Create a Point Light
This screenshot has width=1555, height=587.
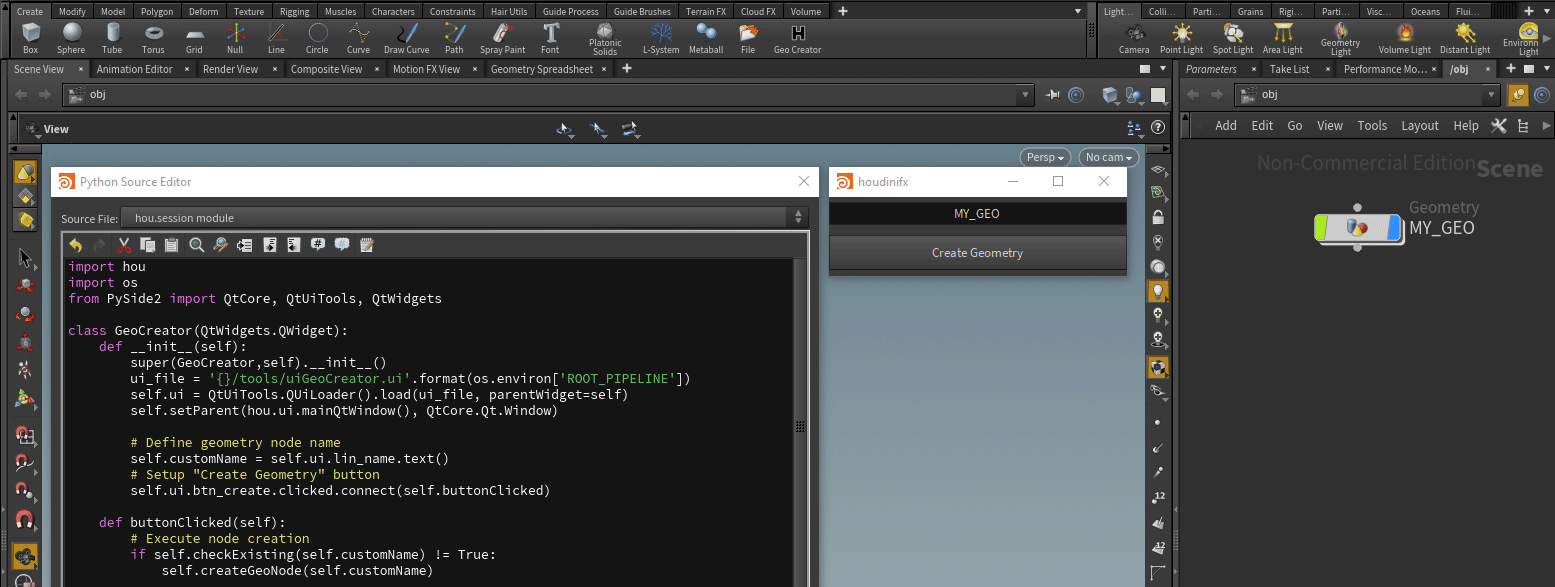pos(1182,38)
